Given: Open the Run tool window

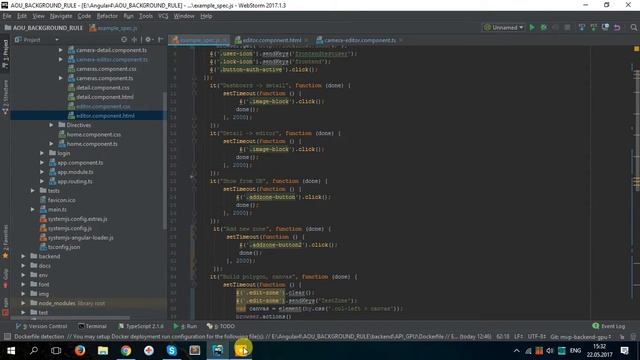Looking at the screenshot, I should (x=185, y=326).
